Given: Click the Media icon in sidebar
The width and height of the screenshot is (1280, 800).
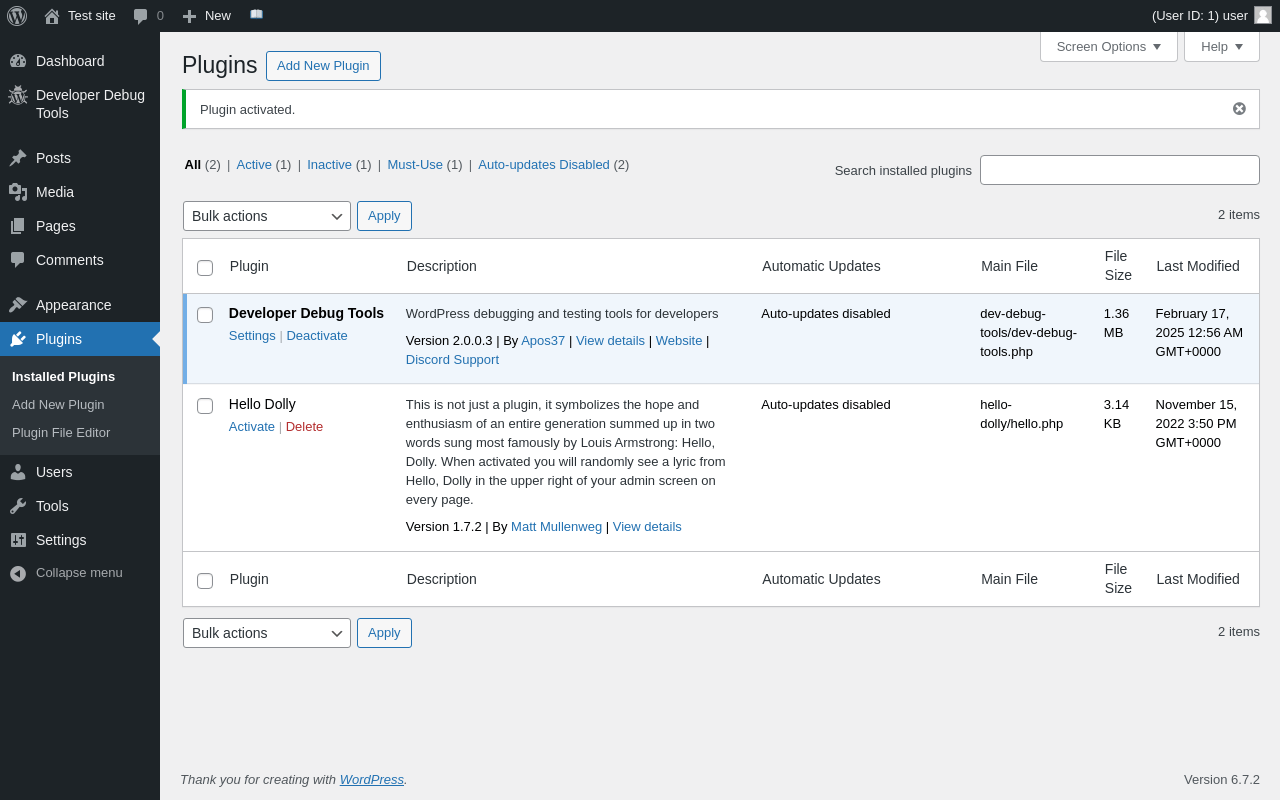Looking at the screenshot, I should coord(18,192).
